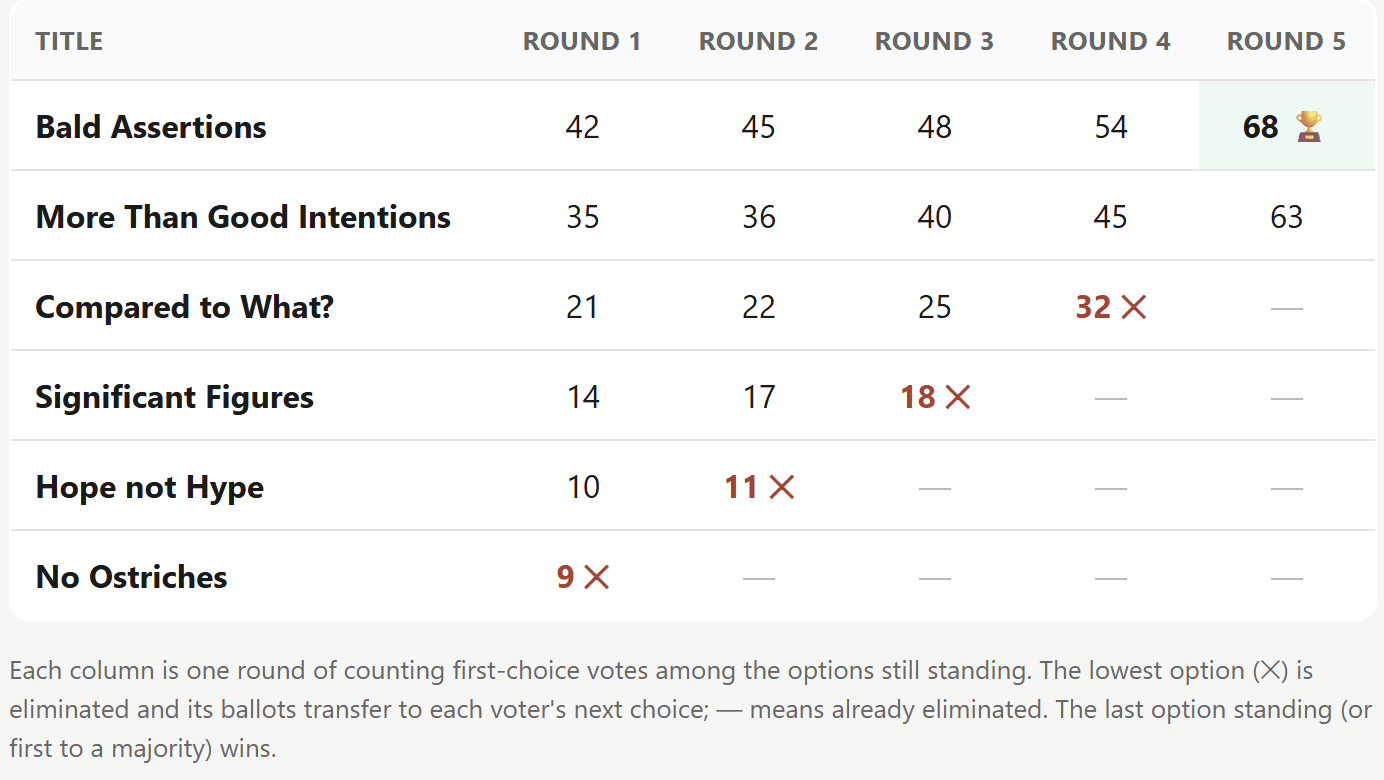Click the No Ostriches row title
1384x780 pixels.
[x=132, y=577]
